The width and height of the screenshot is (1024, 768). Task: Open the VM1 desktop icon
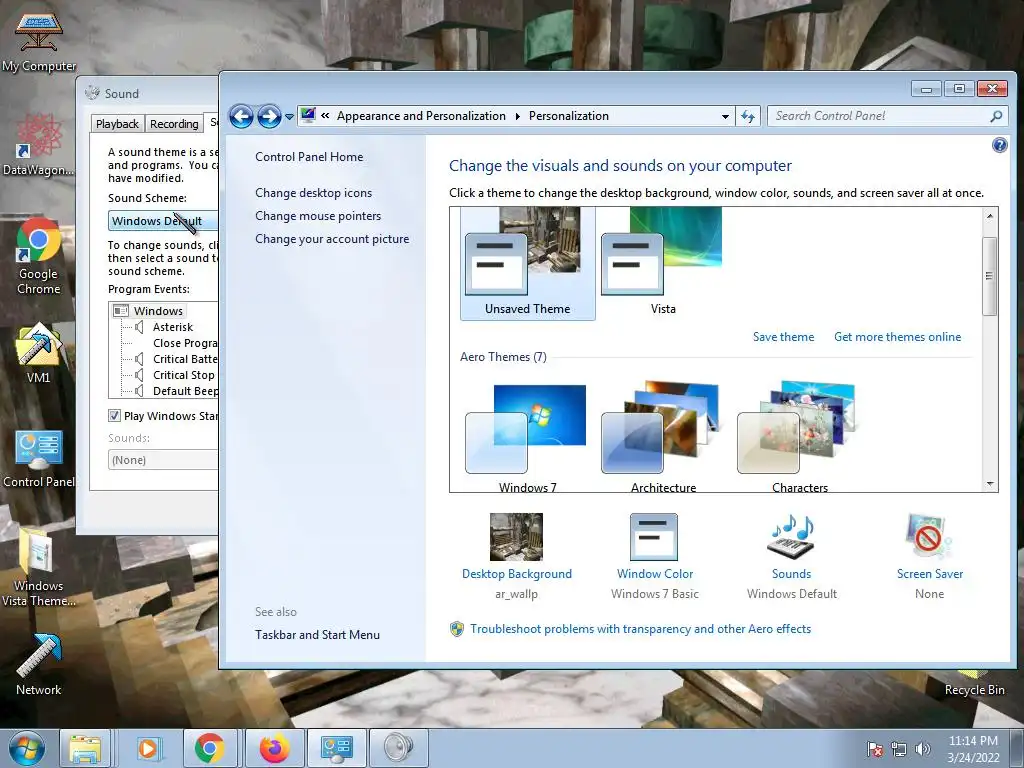click(x=38, y=353)
